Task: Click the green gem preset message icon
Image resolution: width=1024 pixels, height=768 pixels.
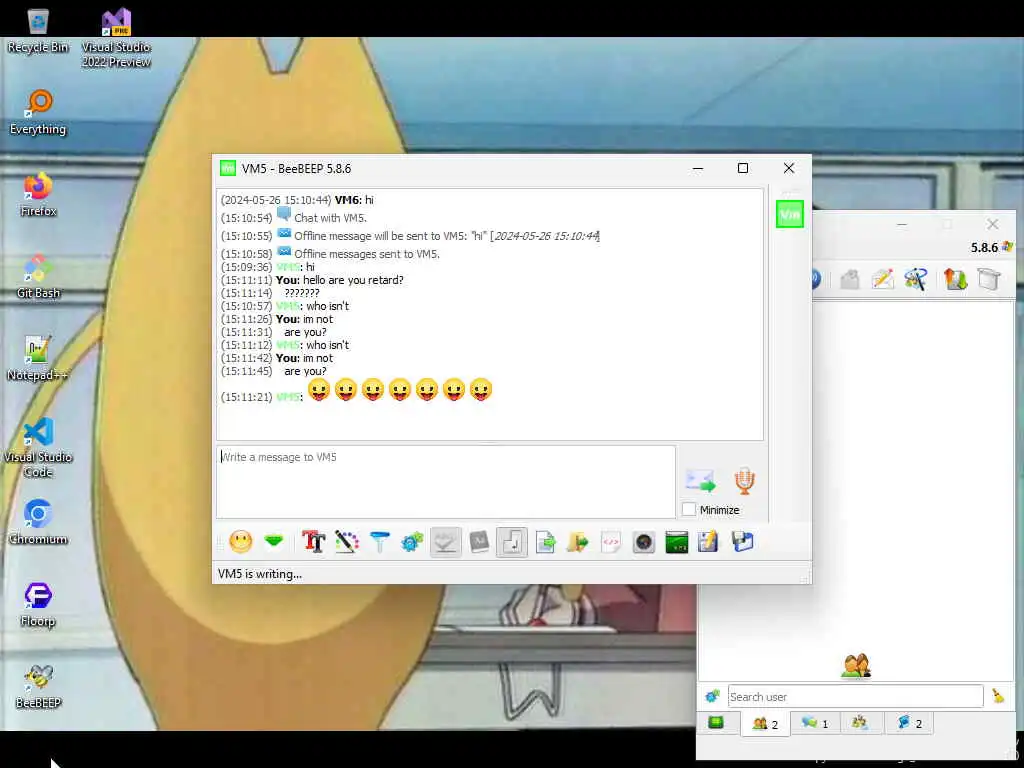Action: (274, 541)
